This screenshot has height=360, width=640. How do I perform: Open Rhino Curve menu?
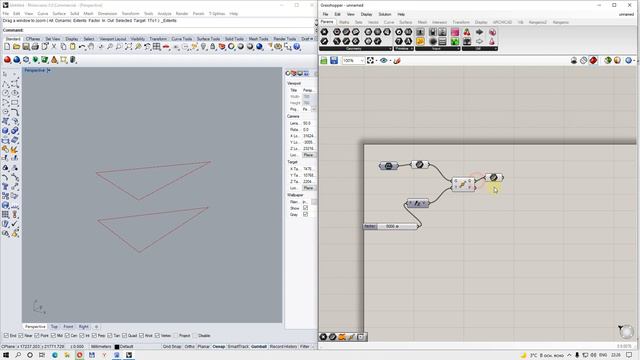pyautogui.click(x=42, y=13)
